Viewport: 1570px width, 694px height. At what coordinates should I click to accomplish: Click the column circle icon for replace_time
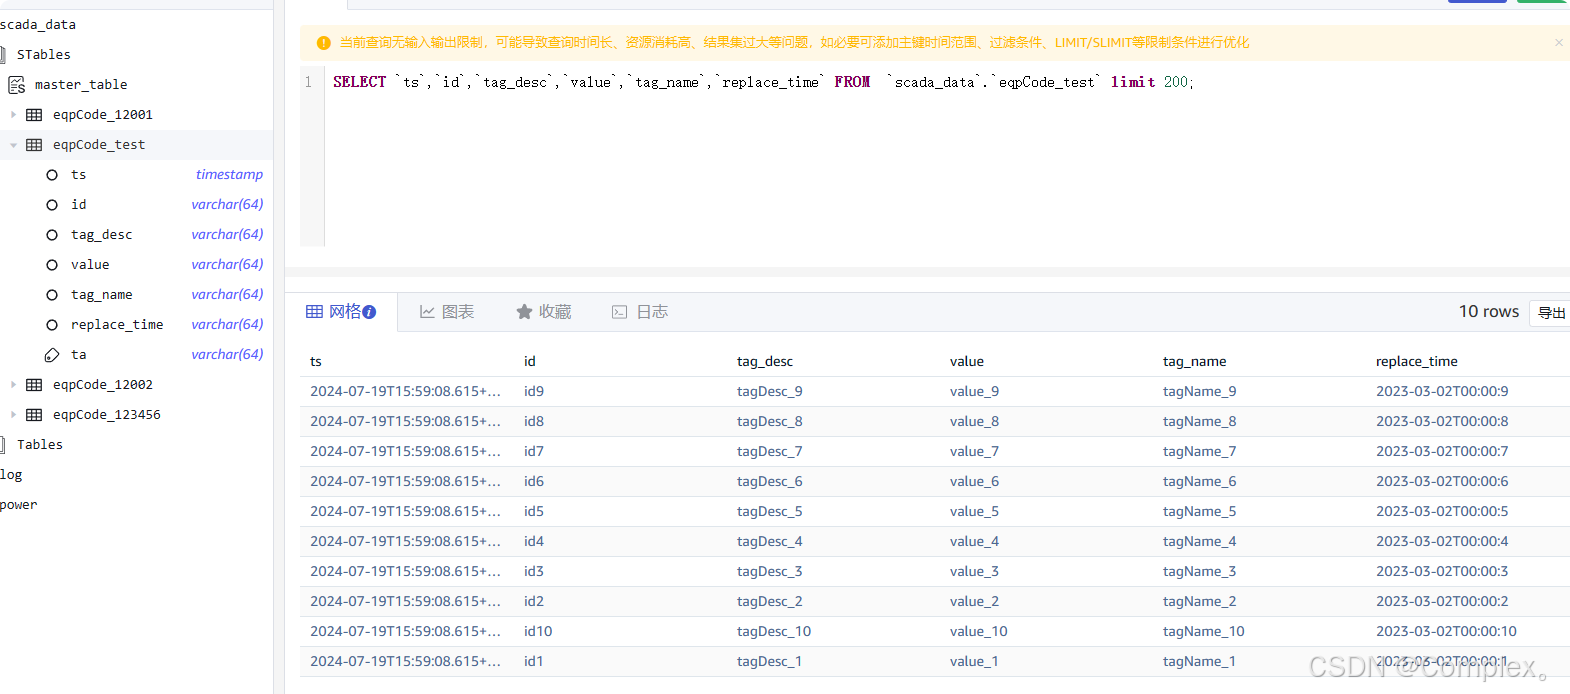(52, 325)
